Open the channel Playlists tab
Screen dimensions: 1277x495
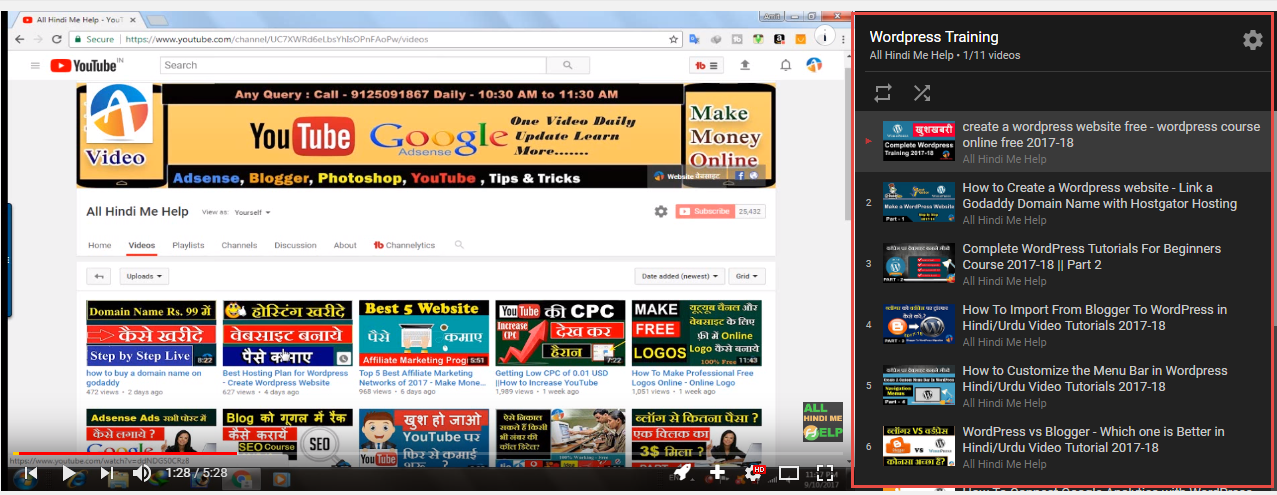[x=188, y=245]
